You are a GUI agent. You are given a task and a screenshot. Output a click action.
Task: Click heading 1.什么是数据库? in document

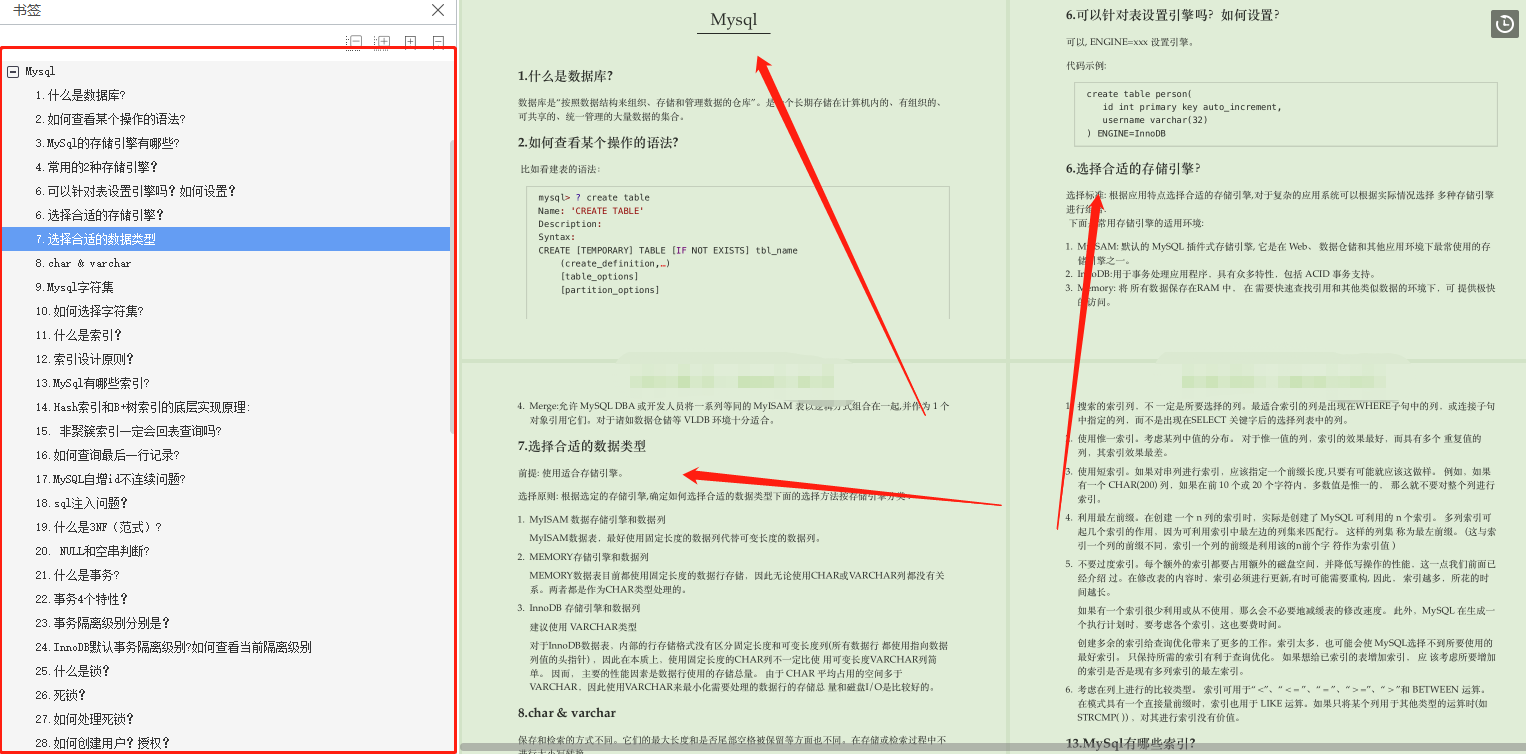tap(565, 76)
